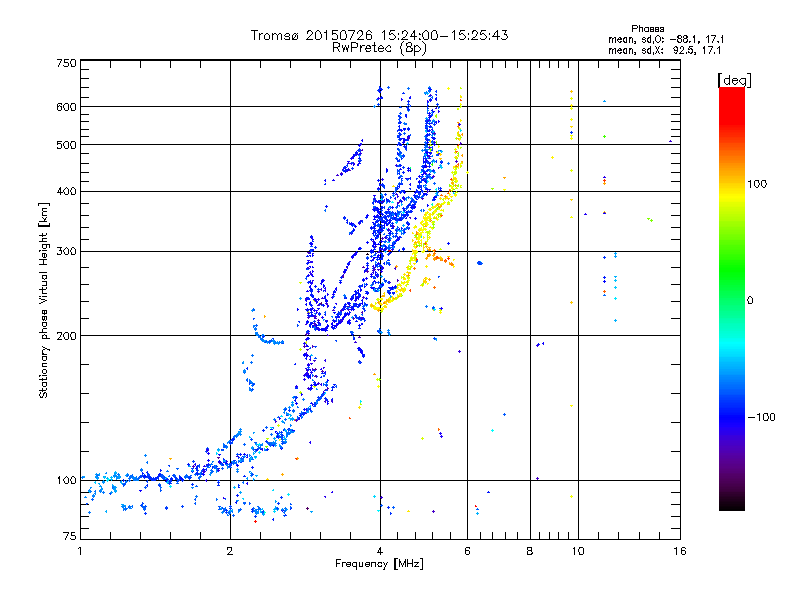Screen dimensions: 800x600
Task: Click the 'Phases' header text
Action: point(647,29)
